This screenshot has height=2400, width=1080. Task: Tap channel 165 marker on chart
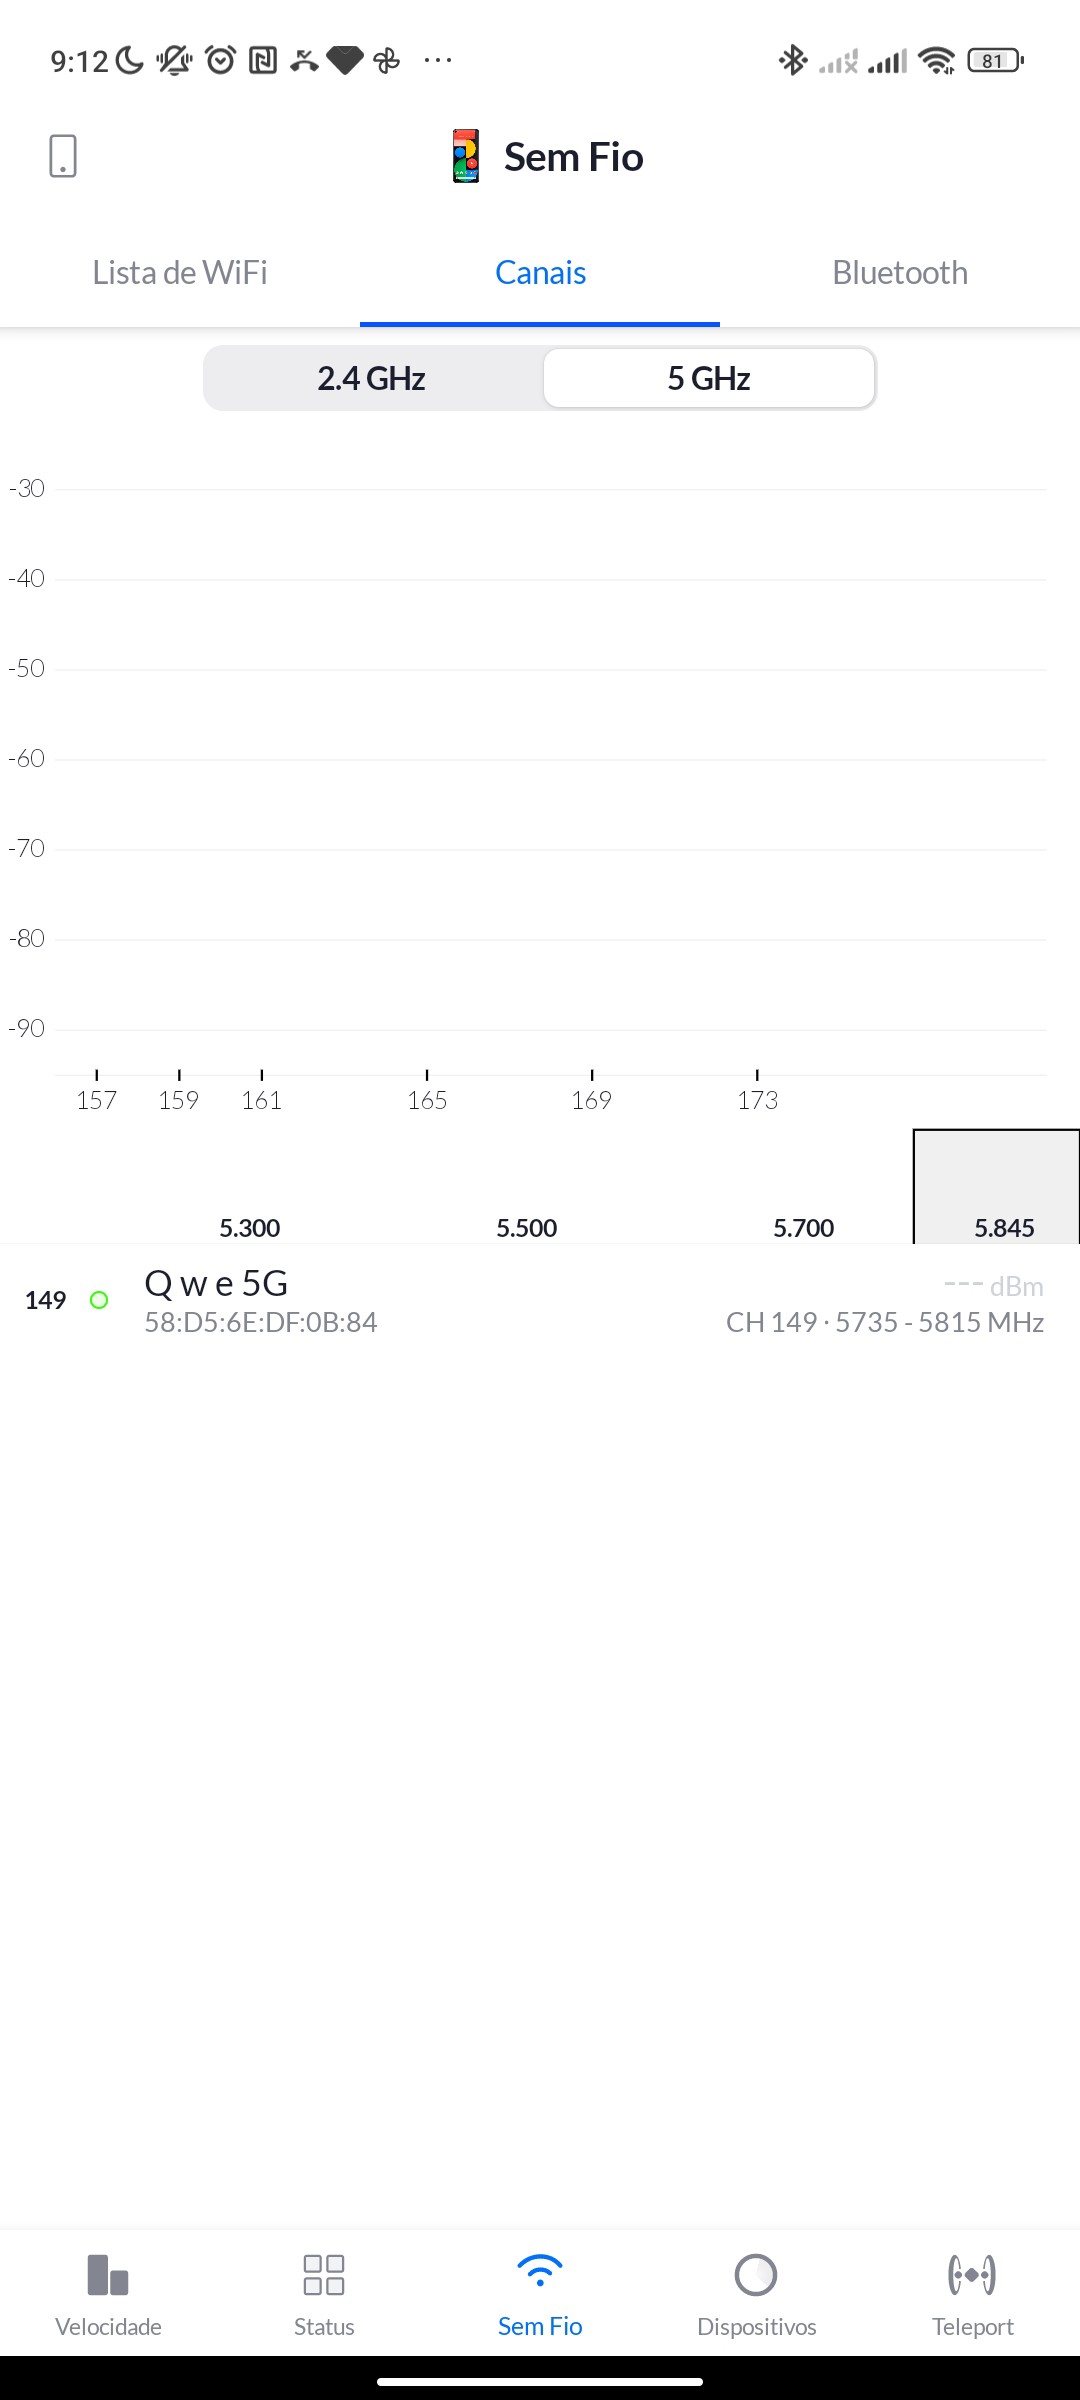[x=427, y=1099]
